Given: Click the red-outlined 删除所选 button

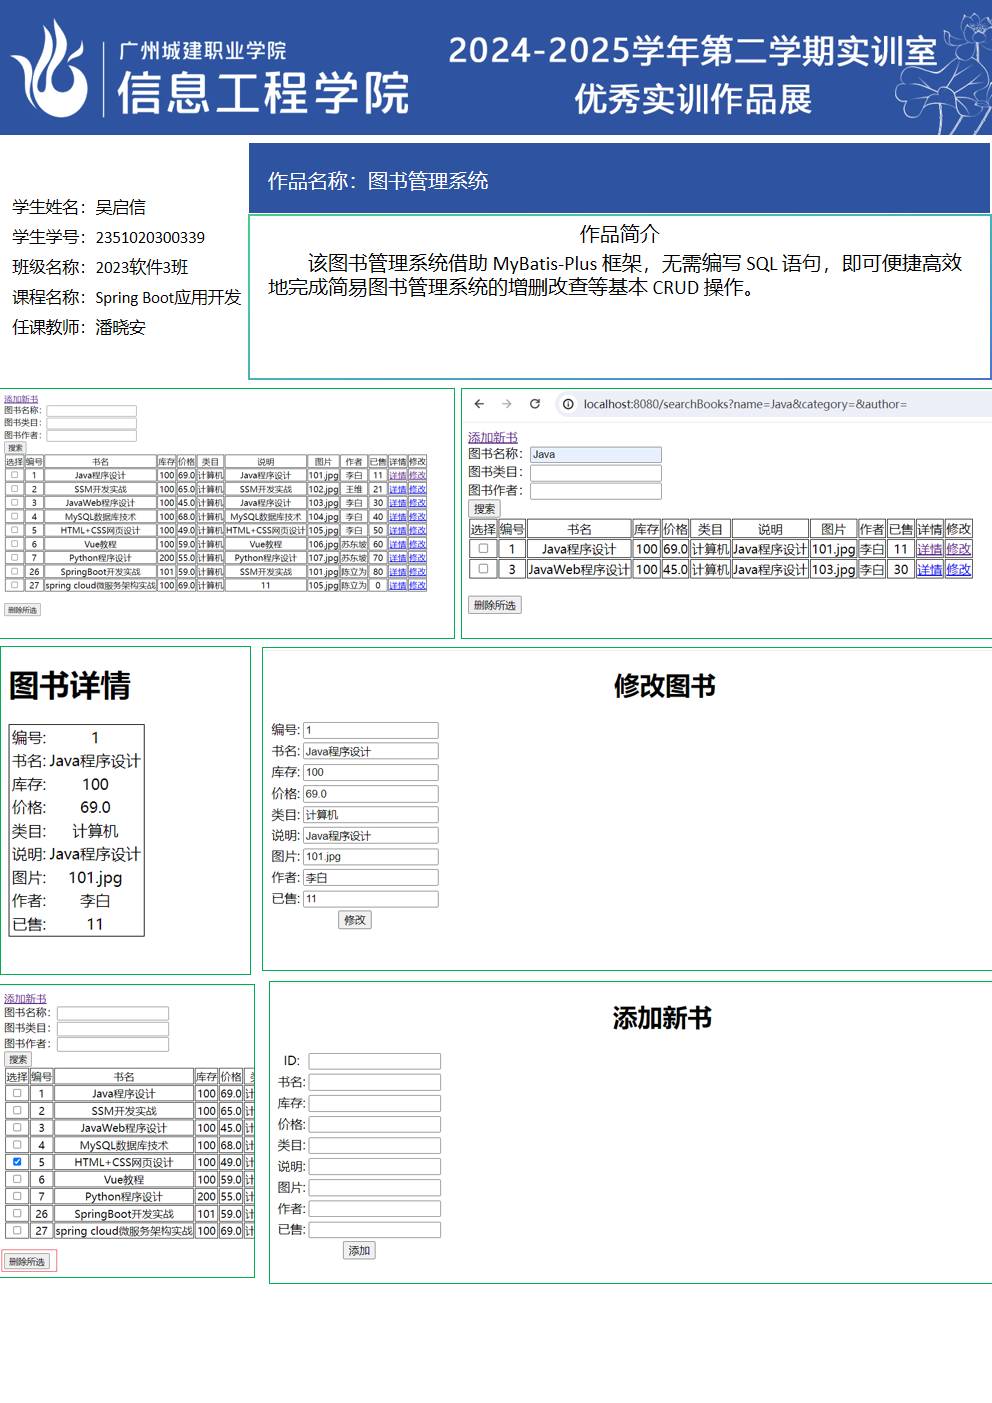Looking at the screenshot, I should [x=28, y=1261].
